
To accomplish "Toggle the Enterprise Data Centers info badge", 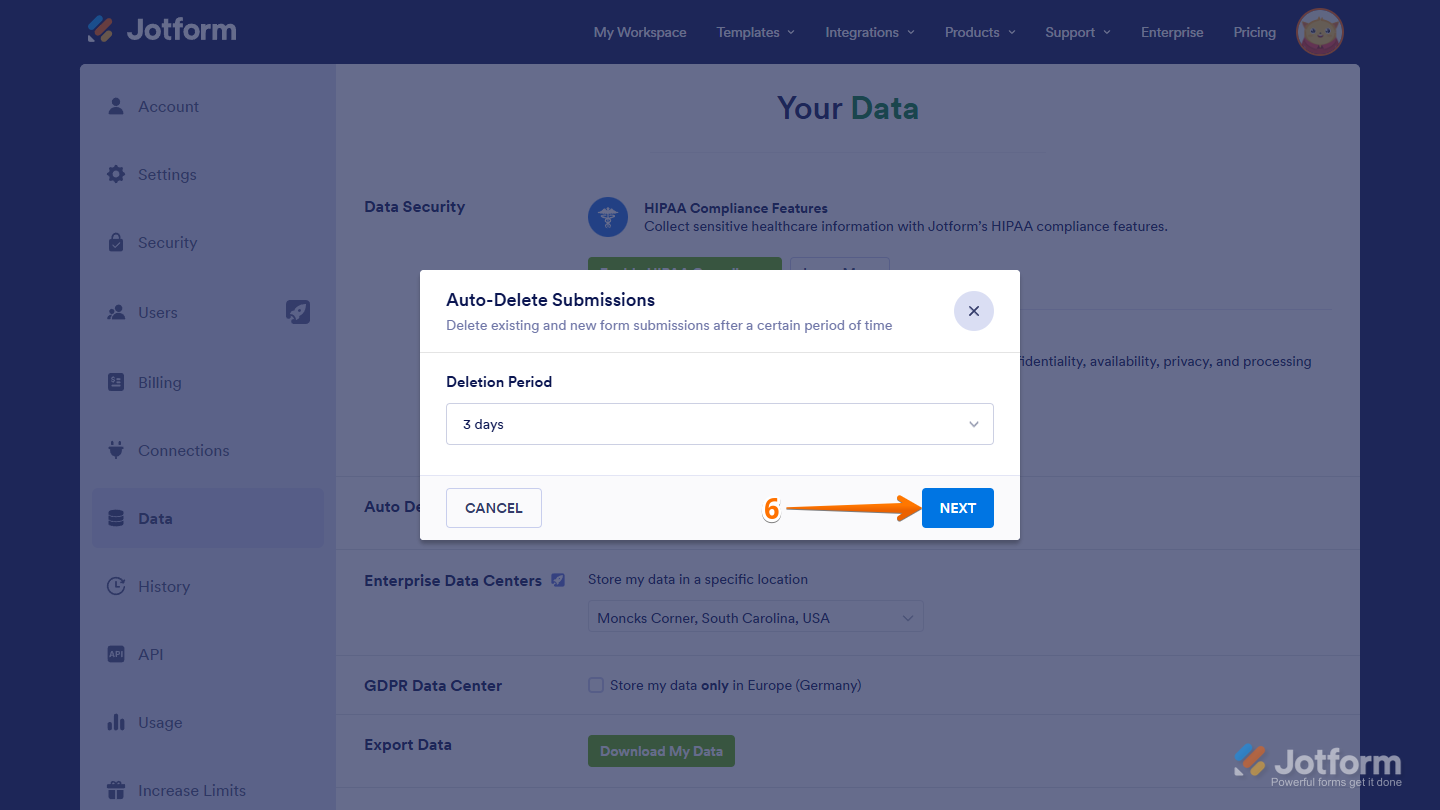I will click(558, 580).
